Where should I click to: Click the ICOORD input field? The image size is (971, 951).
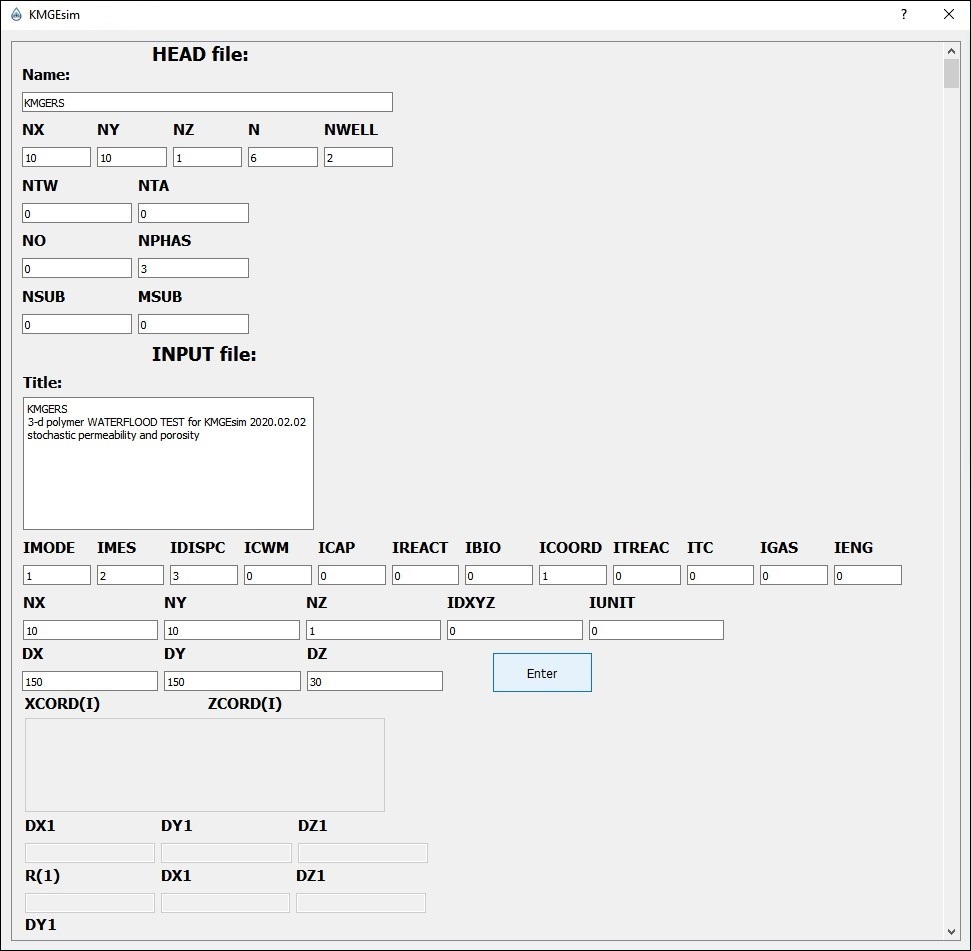[x=573, y=576]
